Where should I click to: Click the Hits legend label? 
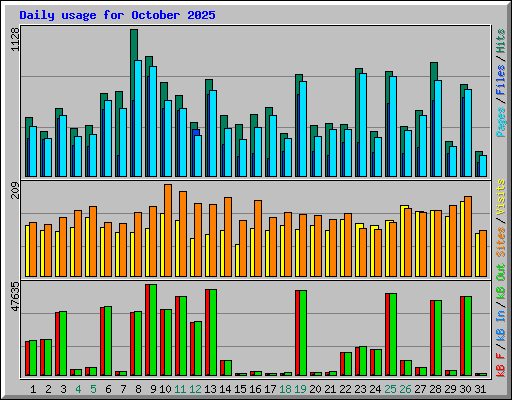point(501,41)
